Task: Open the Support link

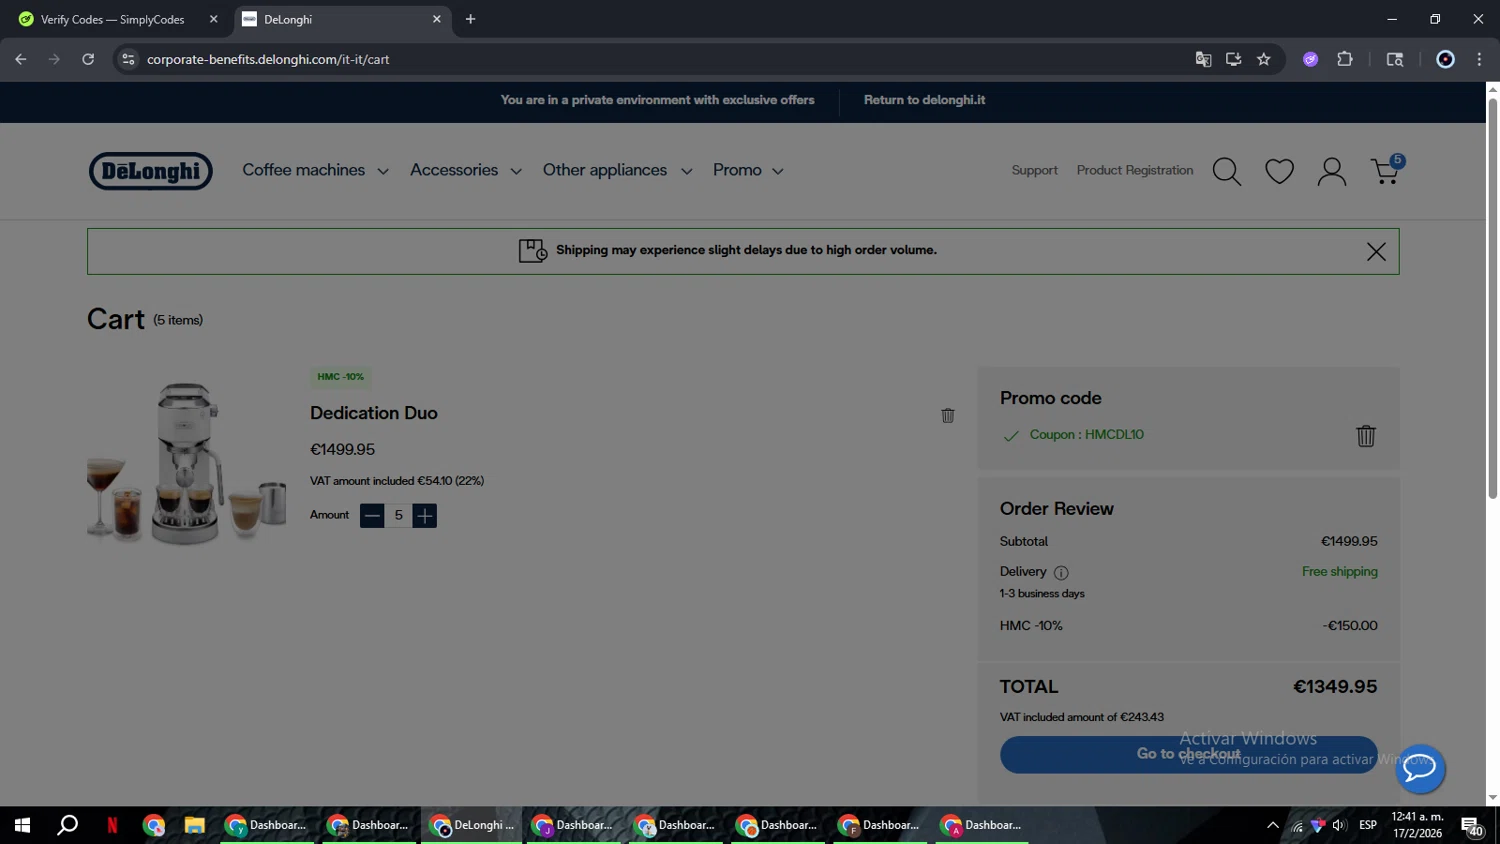Action: [1034, 170]
